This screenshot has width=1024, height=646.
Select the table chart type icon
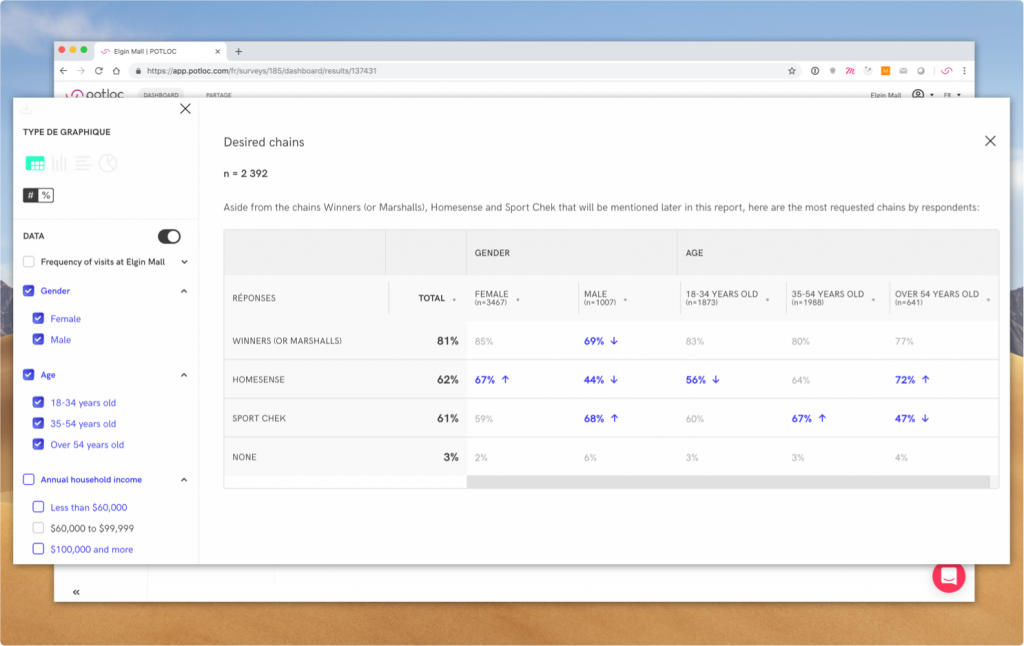(x=35, y=163)
